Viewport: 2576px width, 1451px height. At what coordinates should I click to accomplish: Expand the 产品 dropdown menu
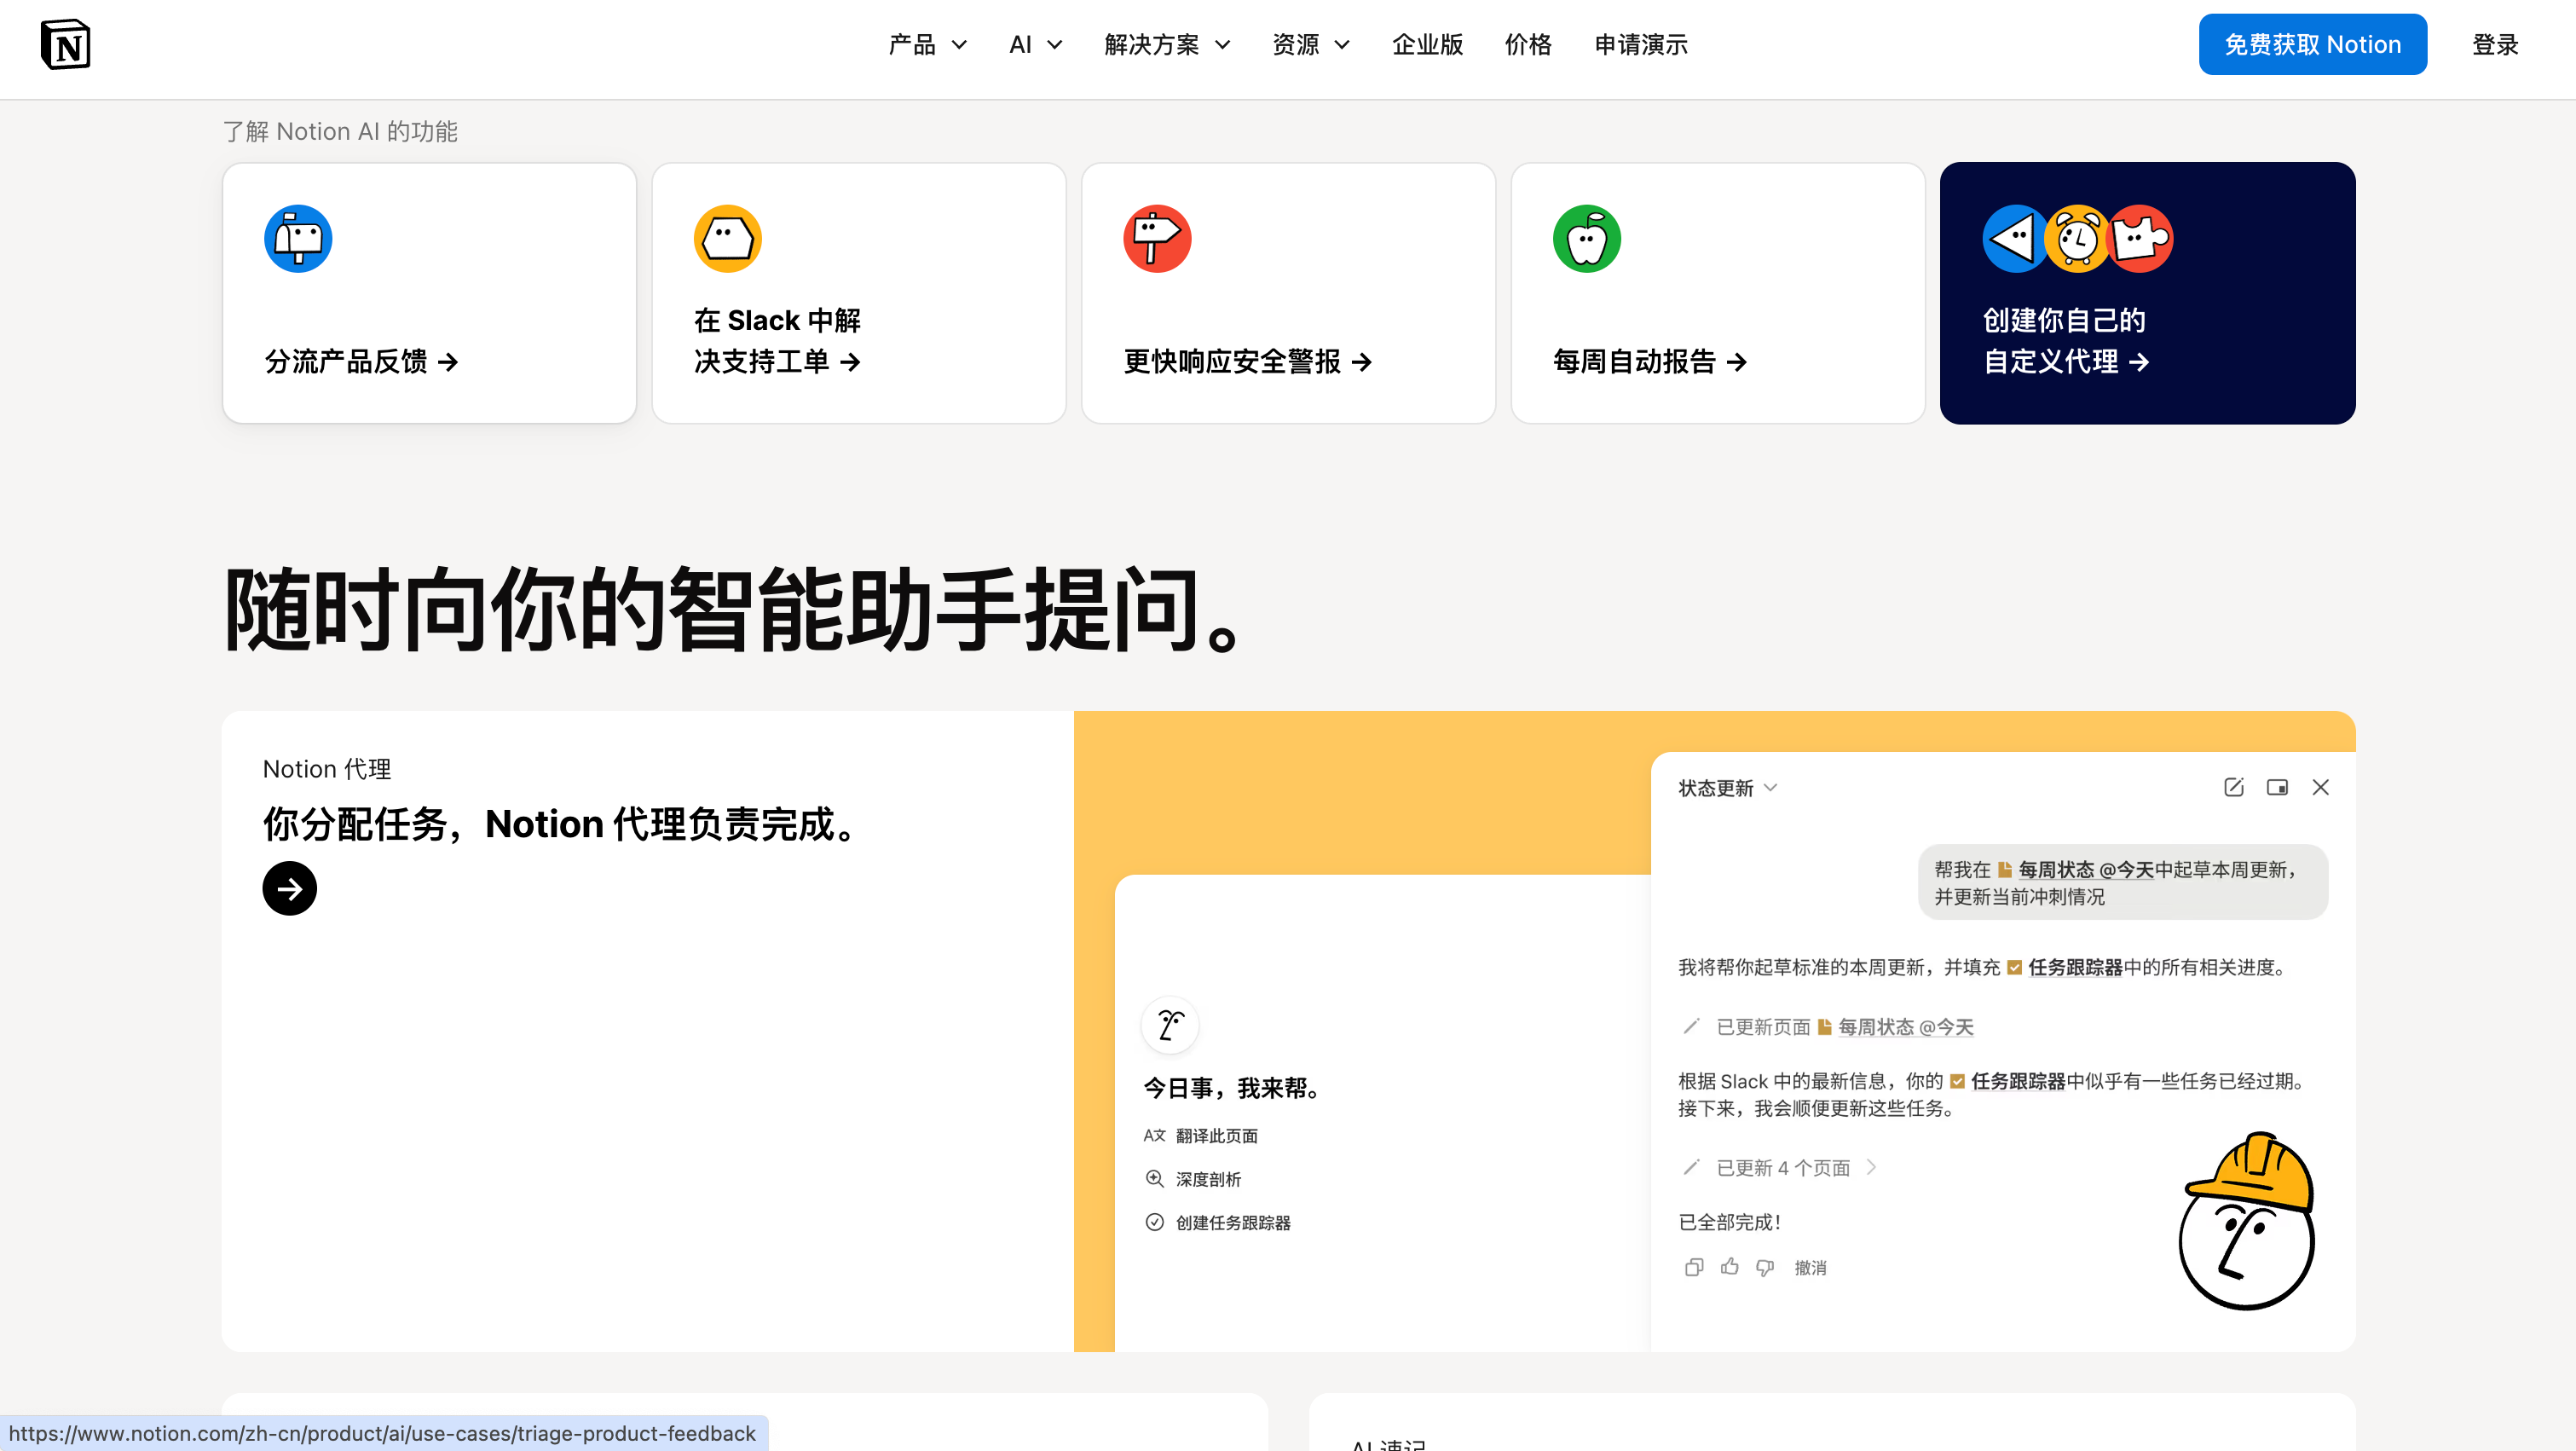[927, 45]
